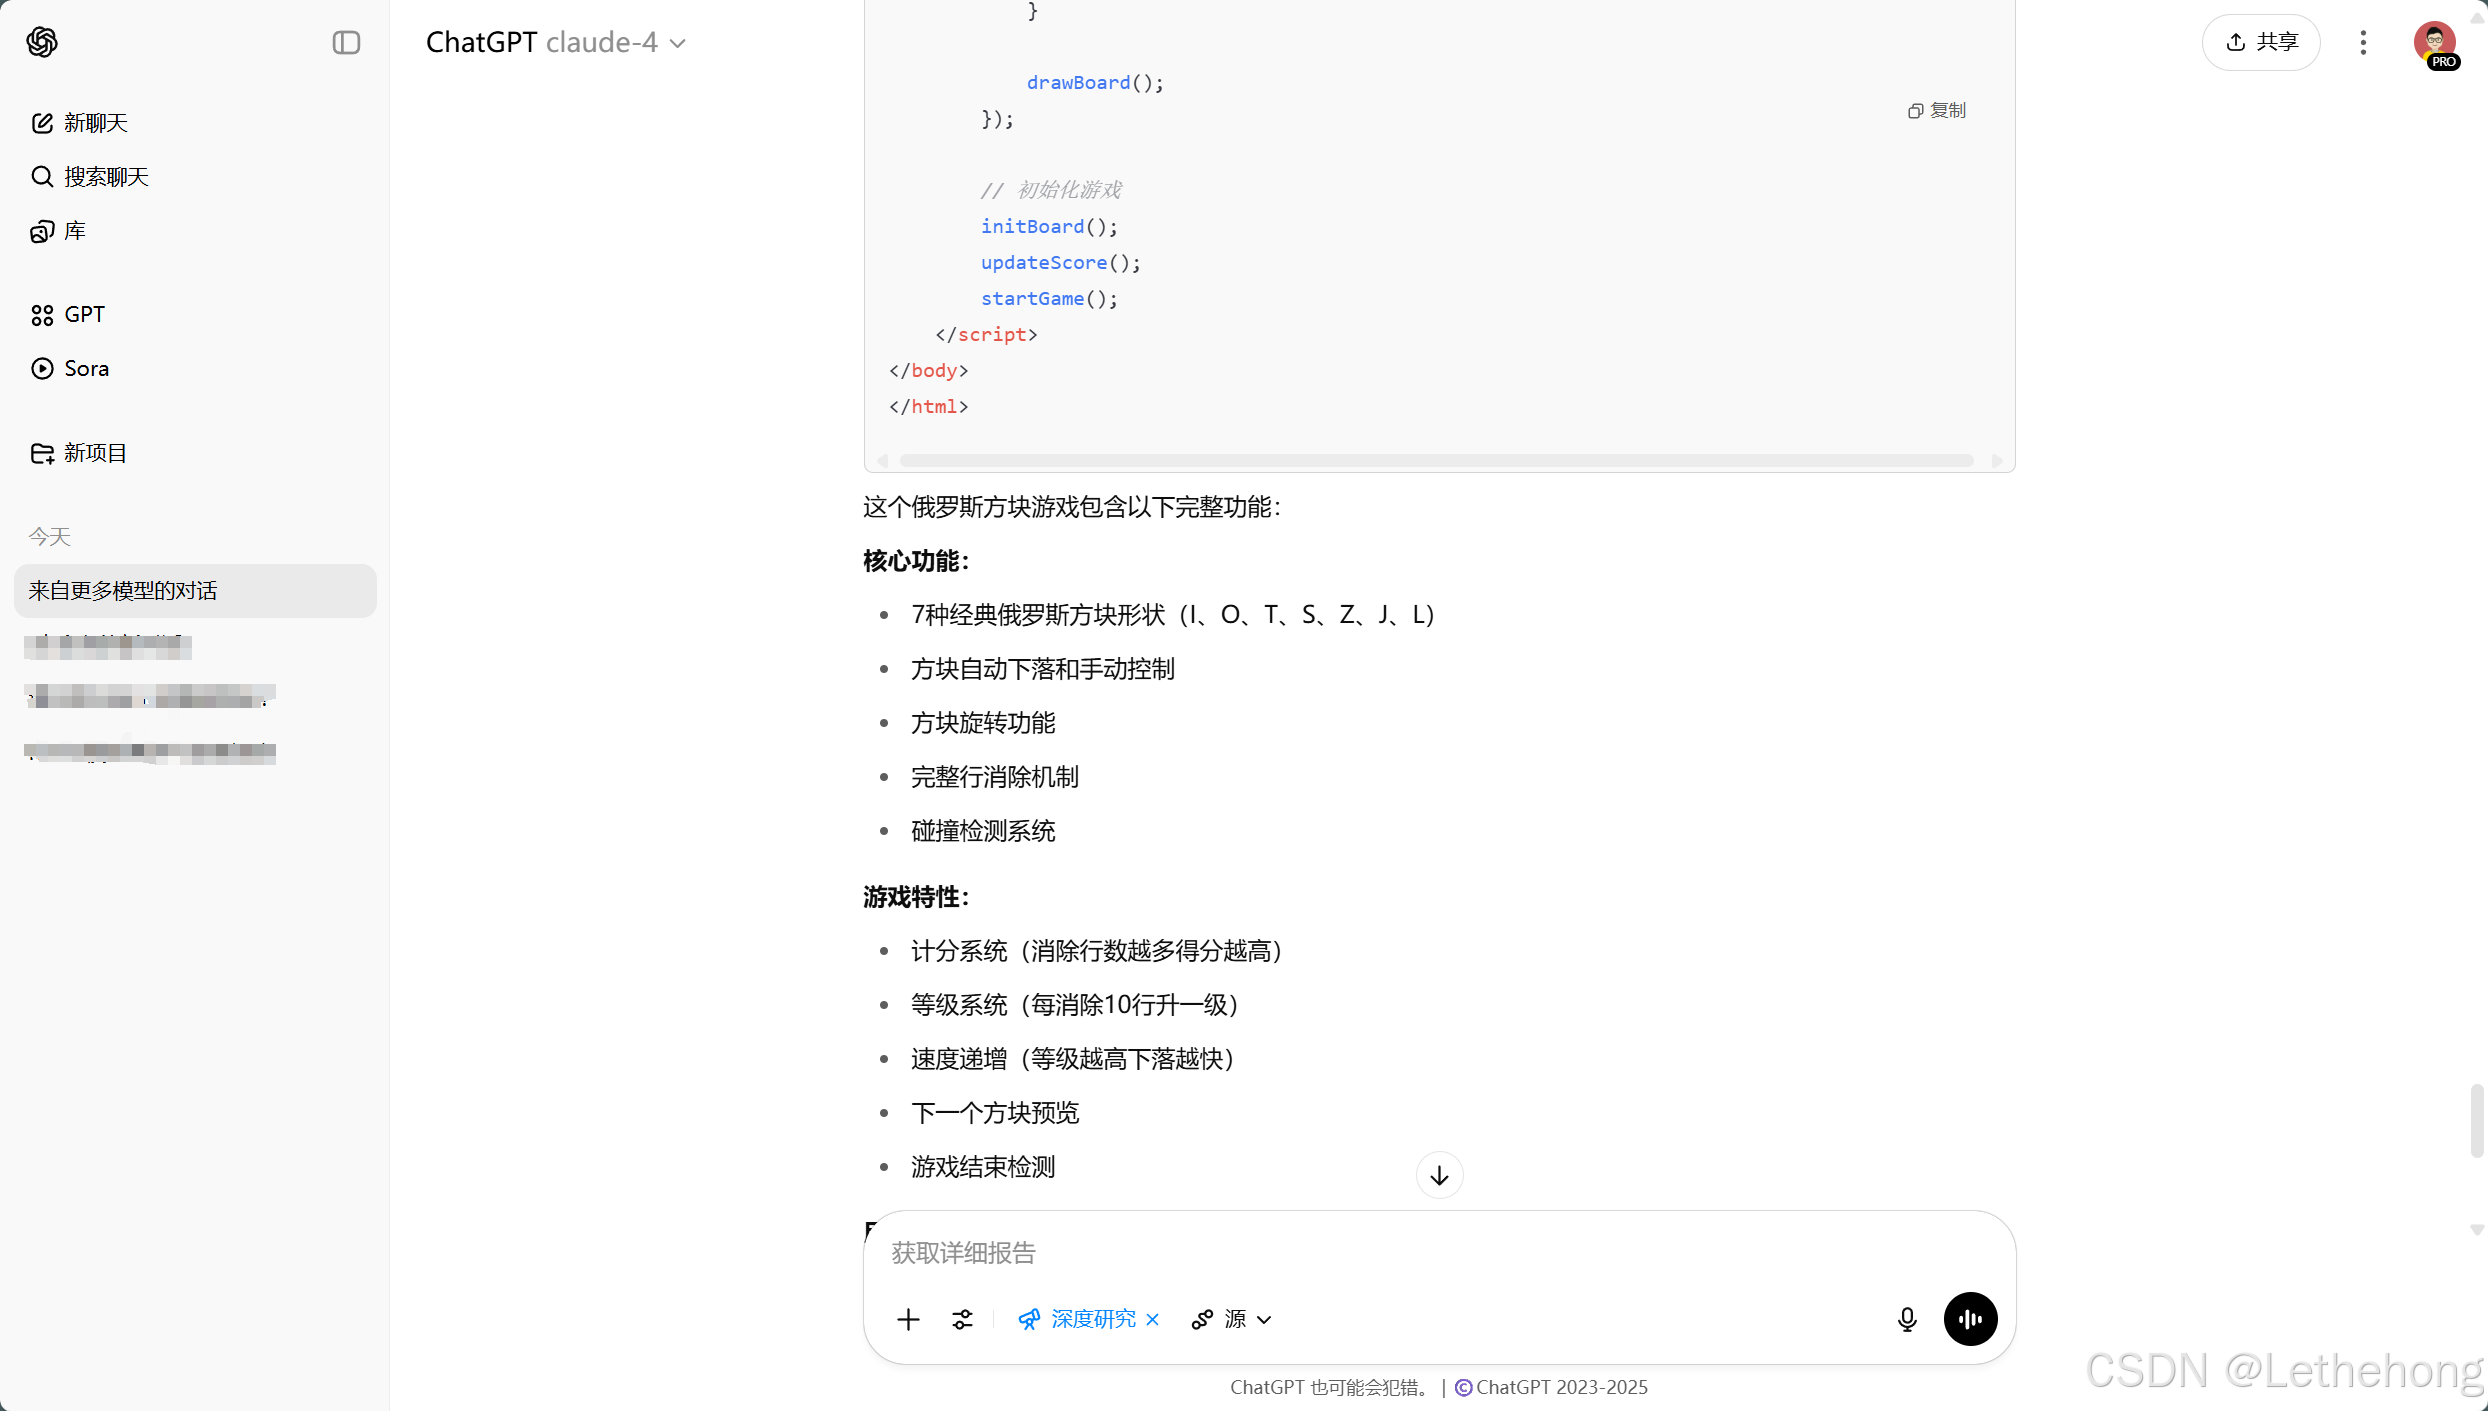This screenshot has height=1411, width=2488.
Task: Click the ChatGPT 2023-2025 footer link
Action: pos(1562,1388)
